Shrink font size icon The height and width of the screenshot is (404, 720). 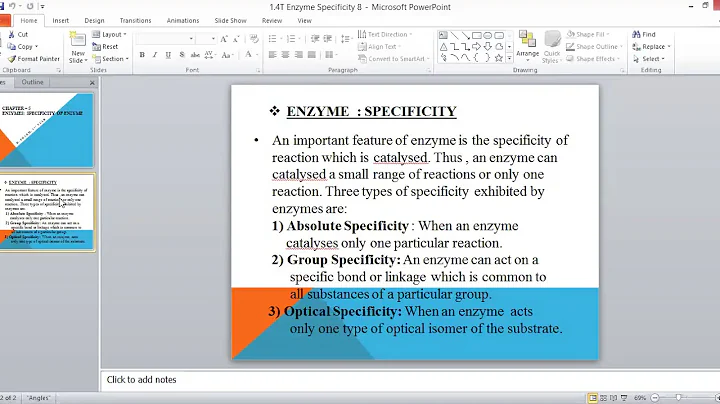236,39
